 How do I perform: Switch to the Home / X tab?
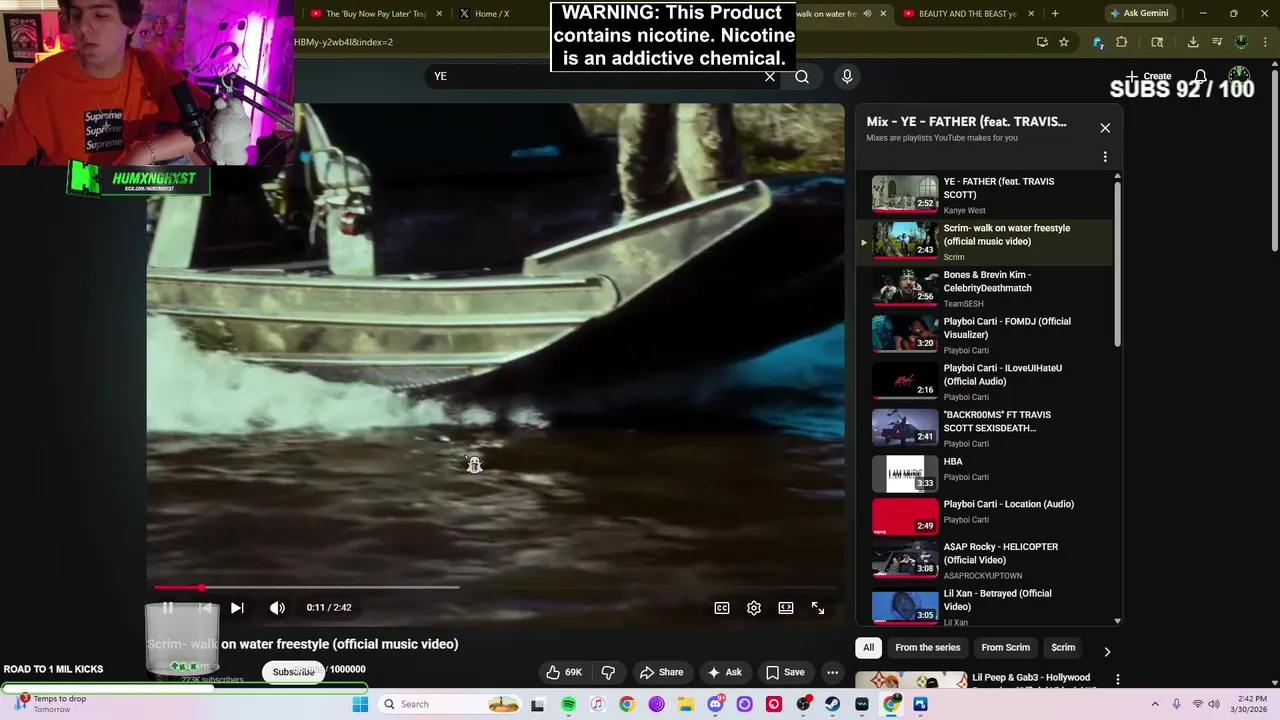pos(491,14)
